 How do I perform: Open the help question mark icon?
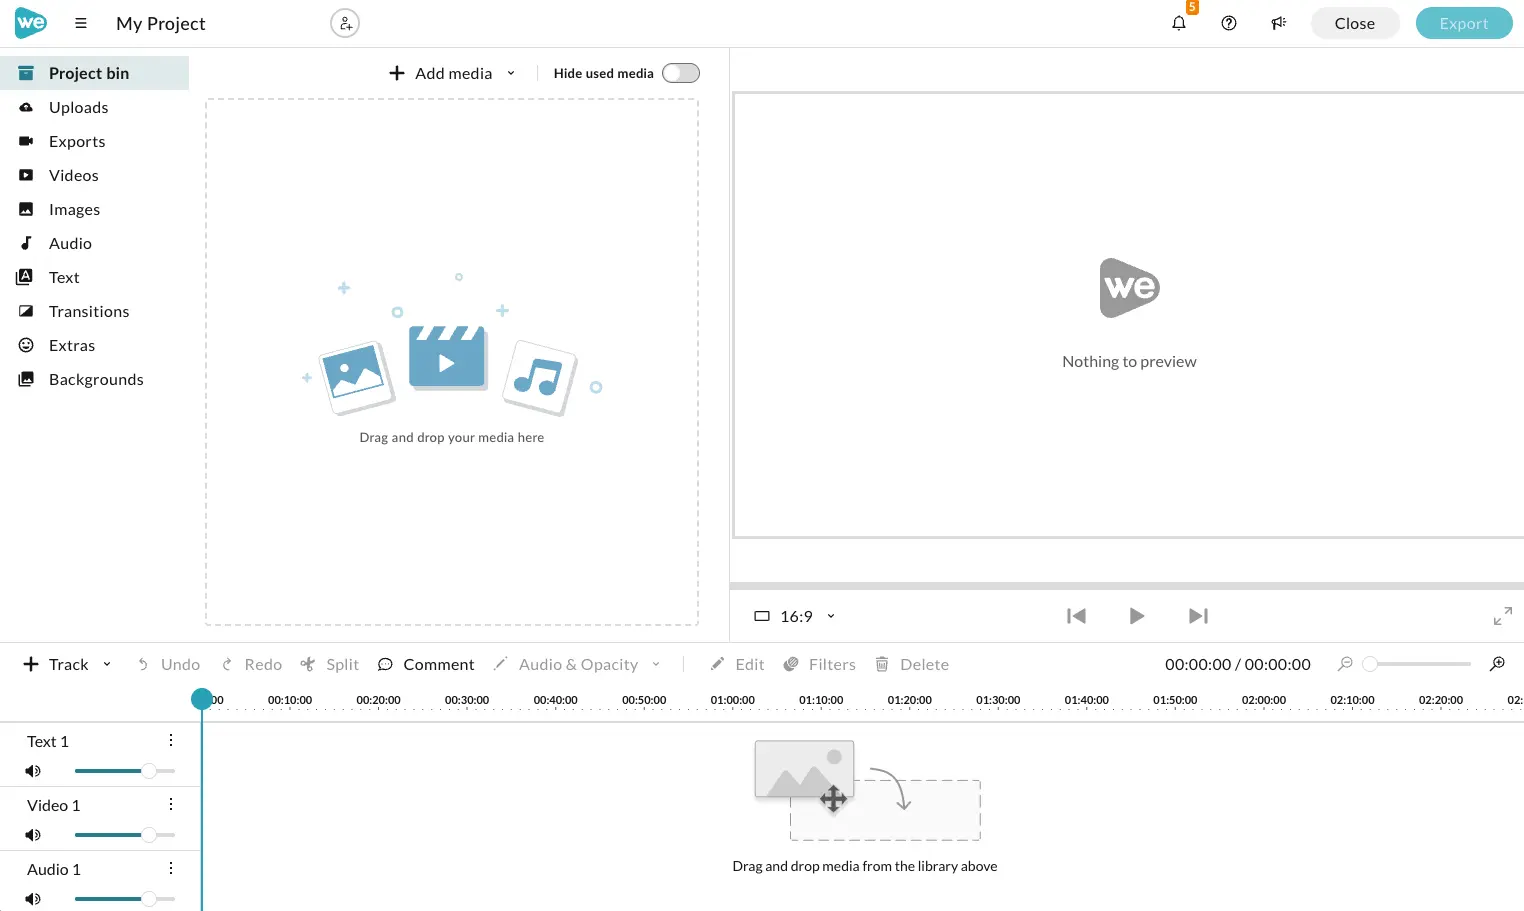(1229, 23)
